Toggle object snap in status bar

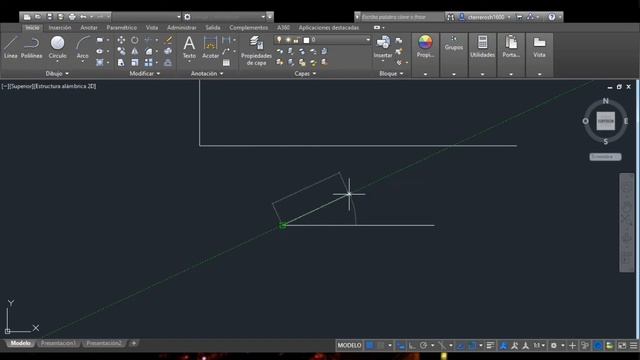473,345
